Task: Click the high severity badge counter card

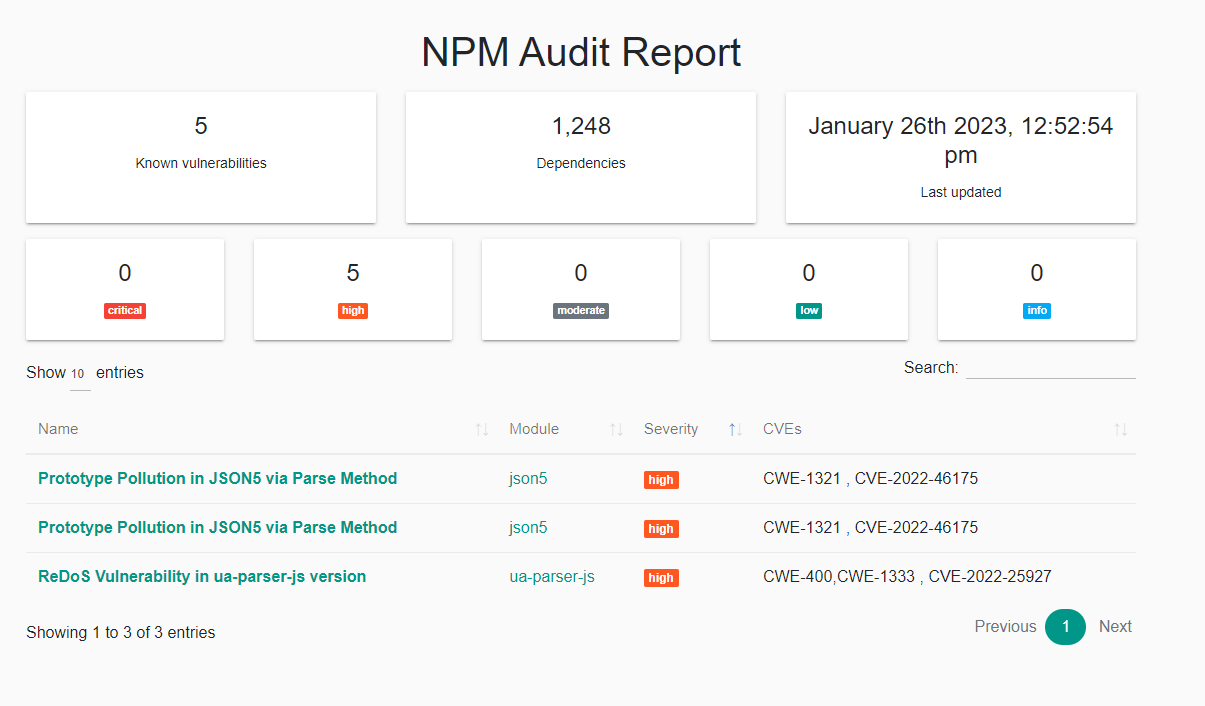Action: (x=352, y=310)
